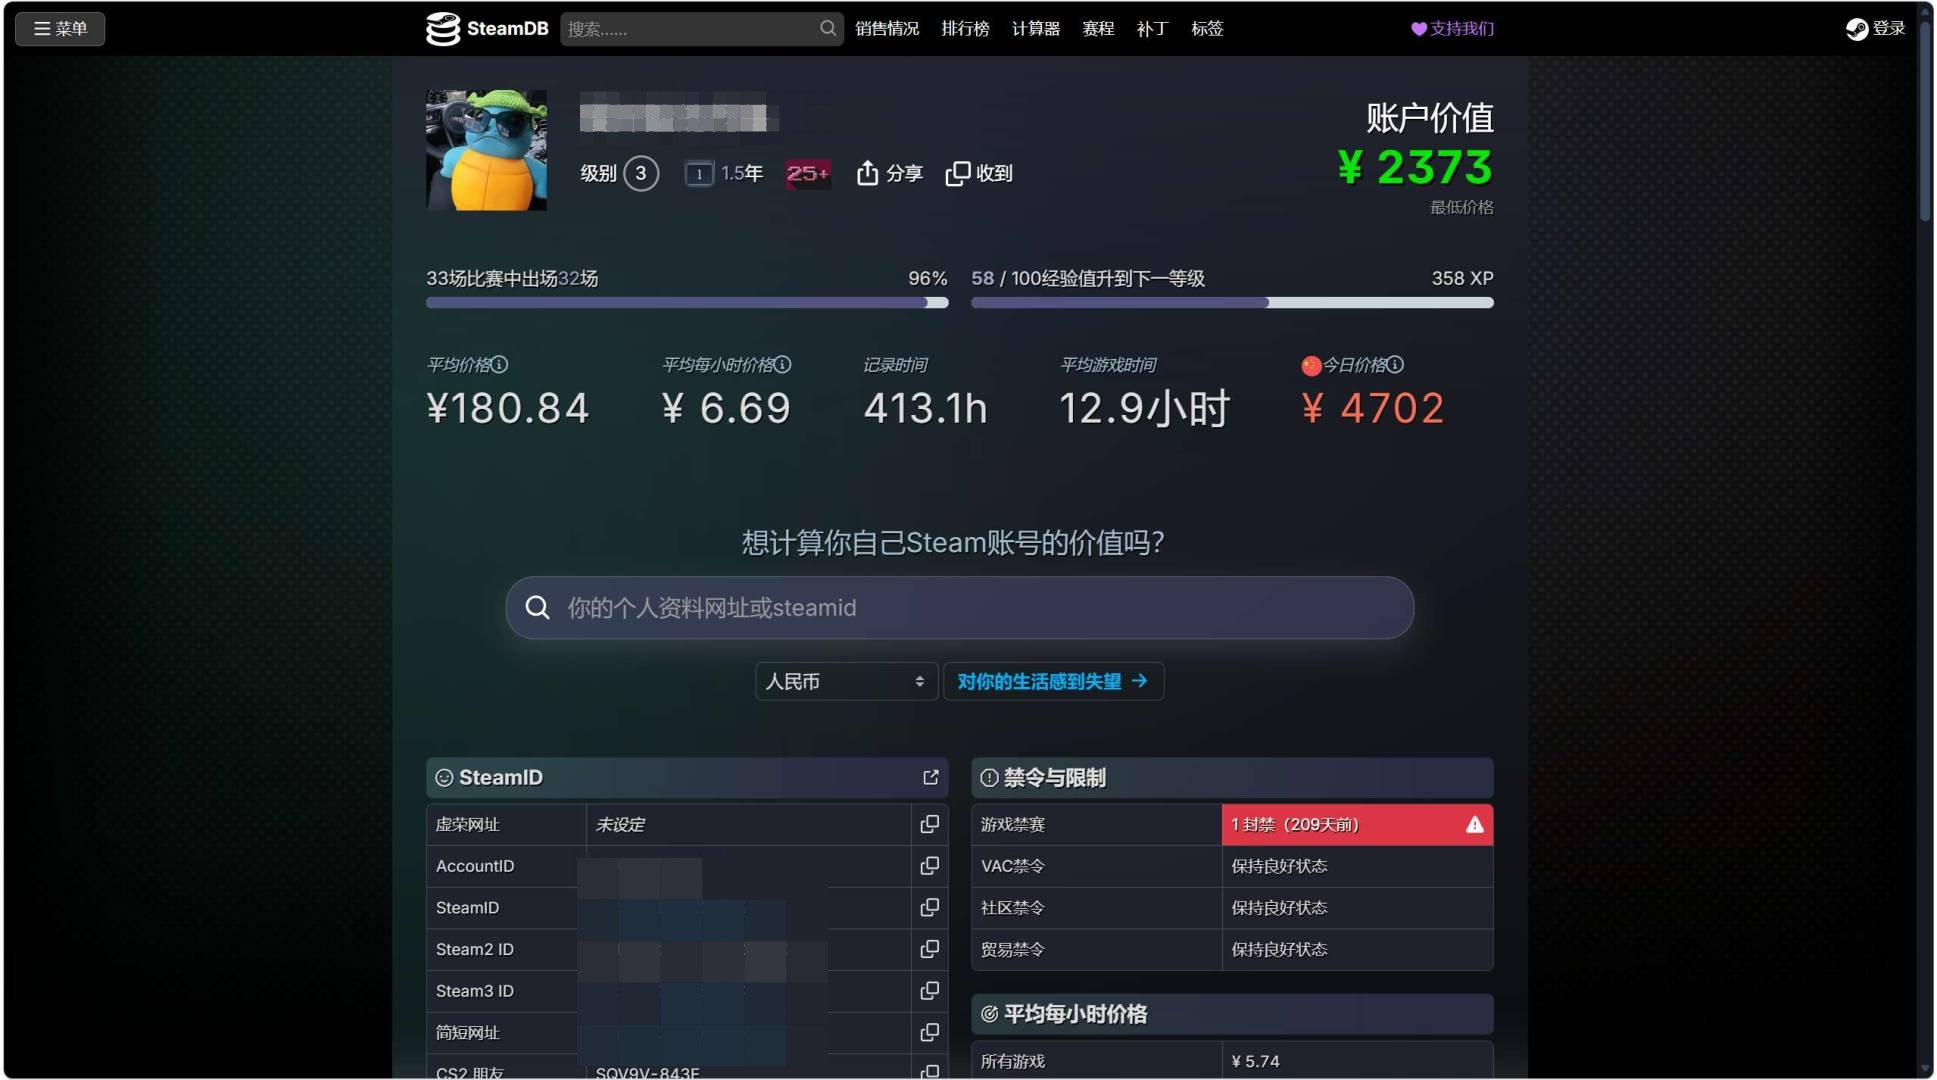Click the magnifier icon in top search bar
Image resolution: width=1937 pixels, height=1080 pixels.
click(828, 29)
